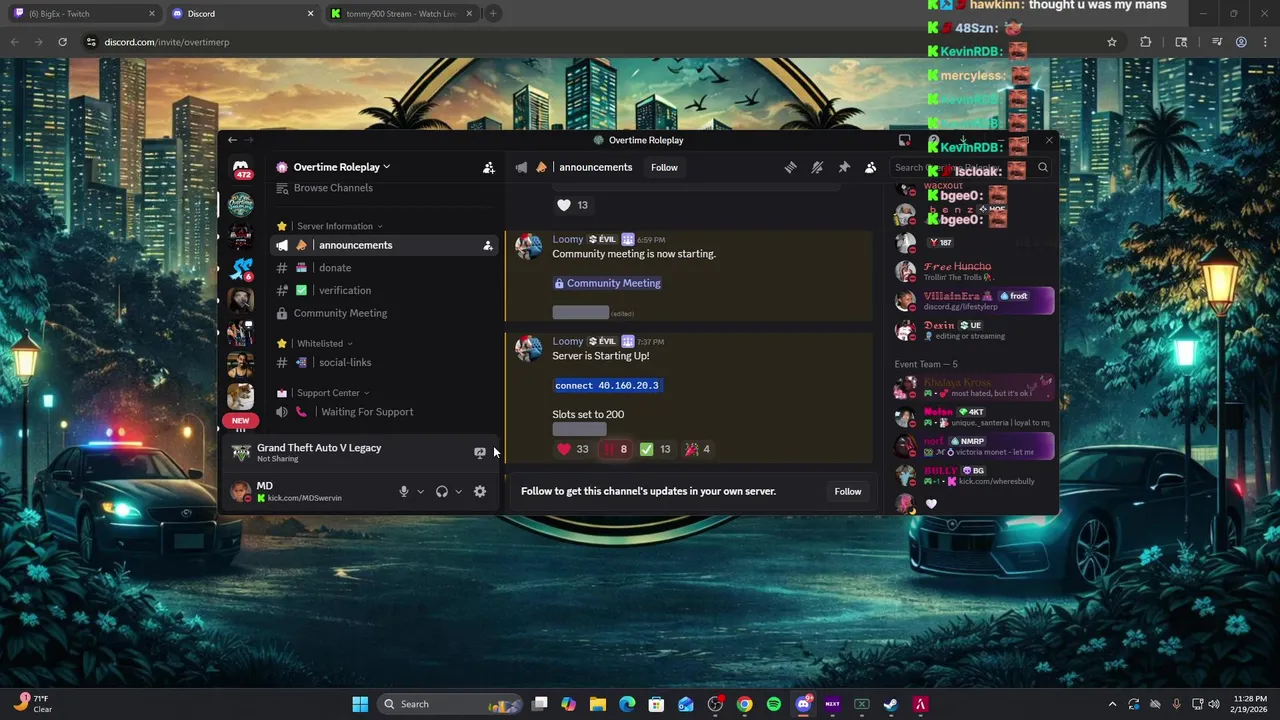Open Steam from the taskbar
Viewport: 1280px width, 720px height.
tap(891, 704)
